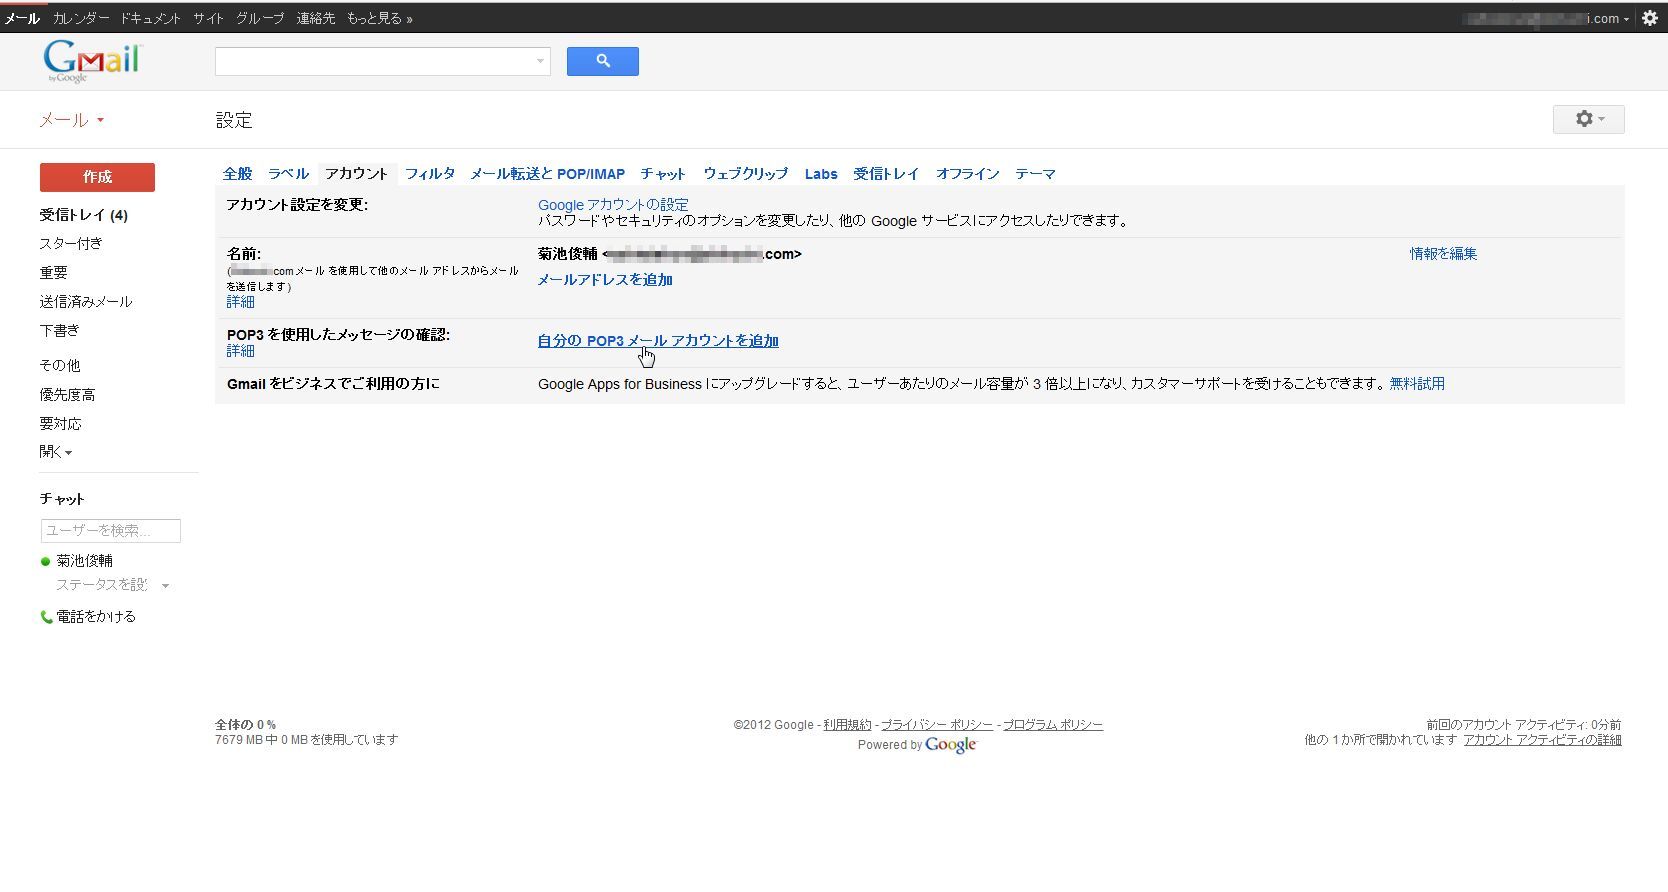Select the アカウント tab
Screen dimensions: 1668x892
click(x=356, y=174)
